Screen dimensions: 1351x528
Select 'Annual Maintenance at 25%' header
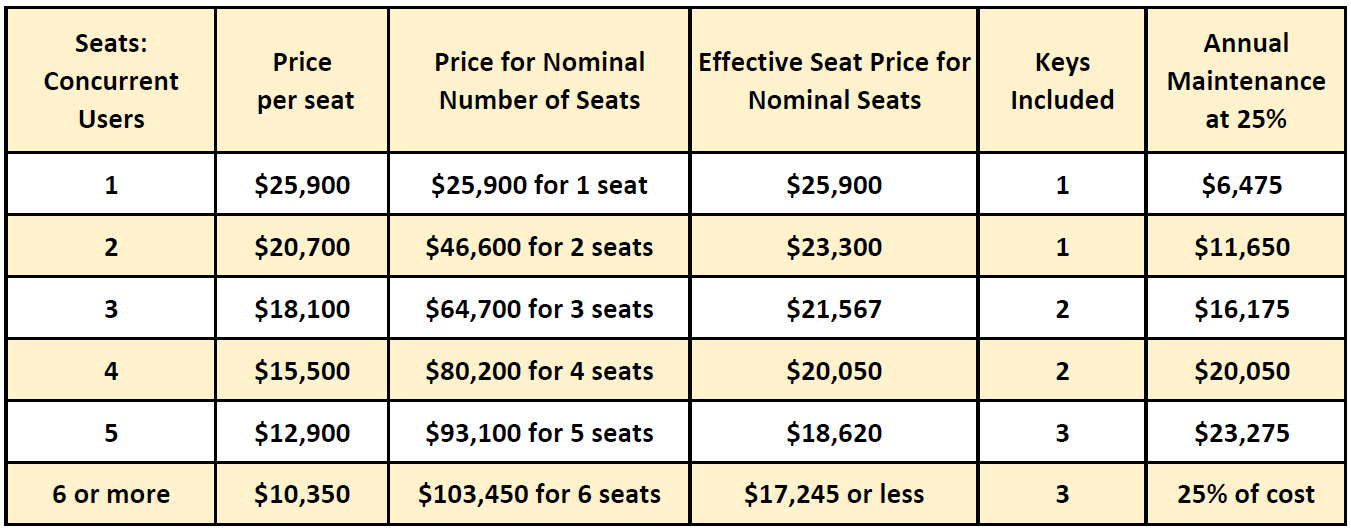click(x=1246, y=81)
